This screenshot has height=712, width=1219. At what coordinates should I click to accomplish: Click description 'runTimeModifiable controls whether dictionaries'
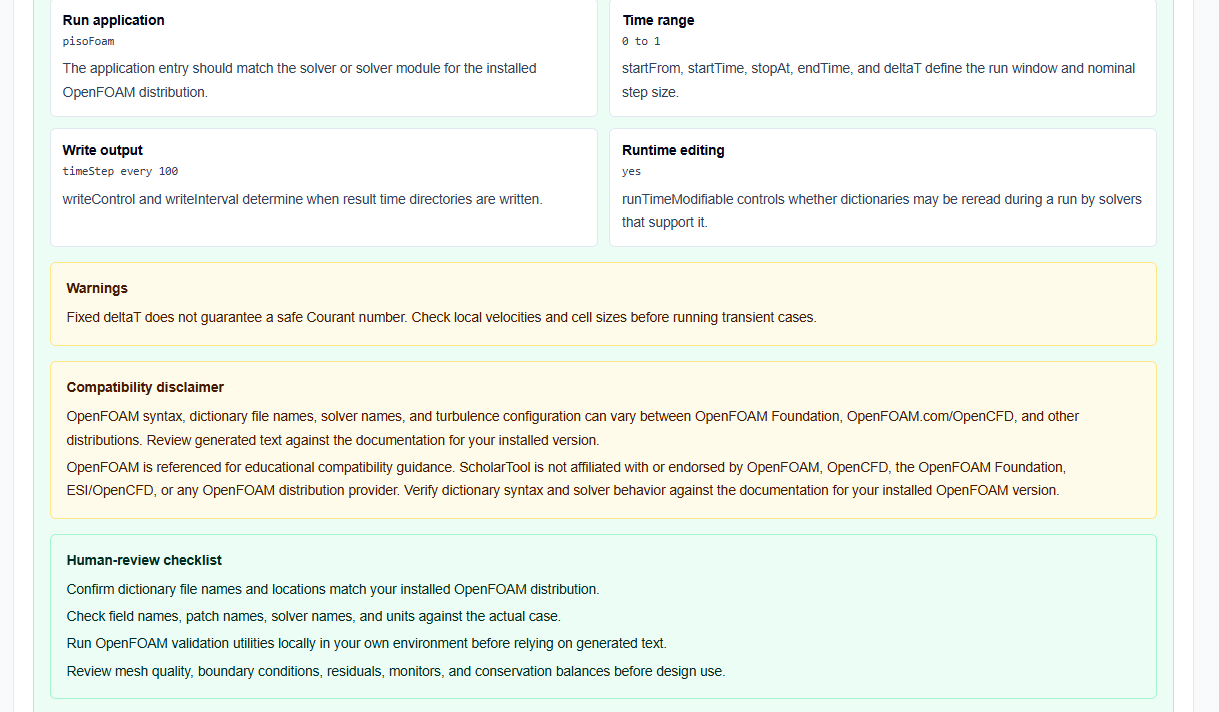882,210
